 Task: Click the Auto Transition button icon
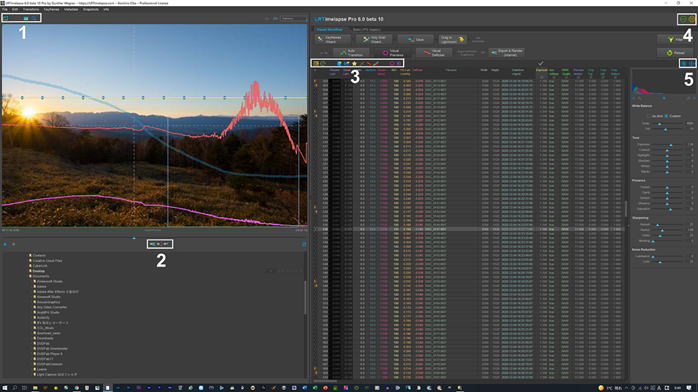343,53
